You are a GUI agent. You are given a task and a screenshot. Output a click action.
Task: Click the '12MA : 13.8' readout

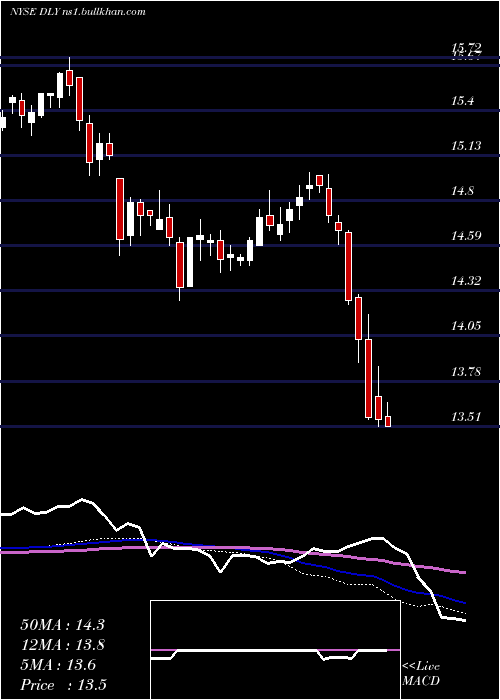[62, 645]
